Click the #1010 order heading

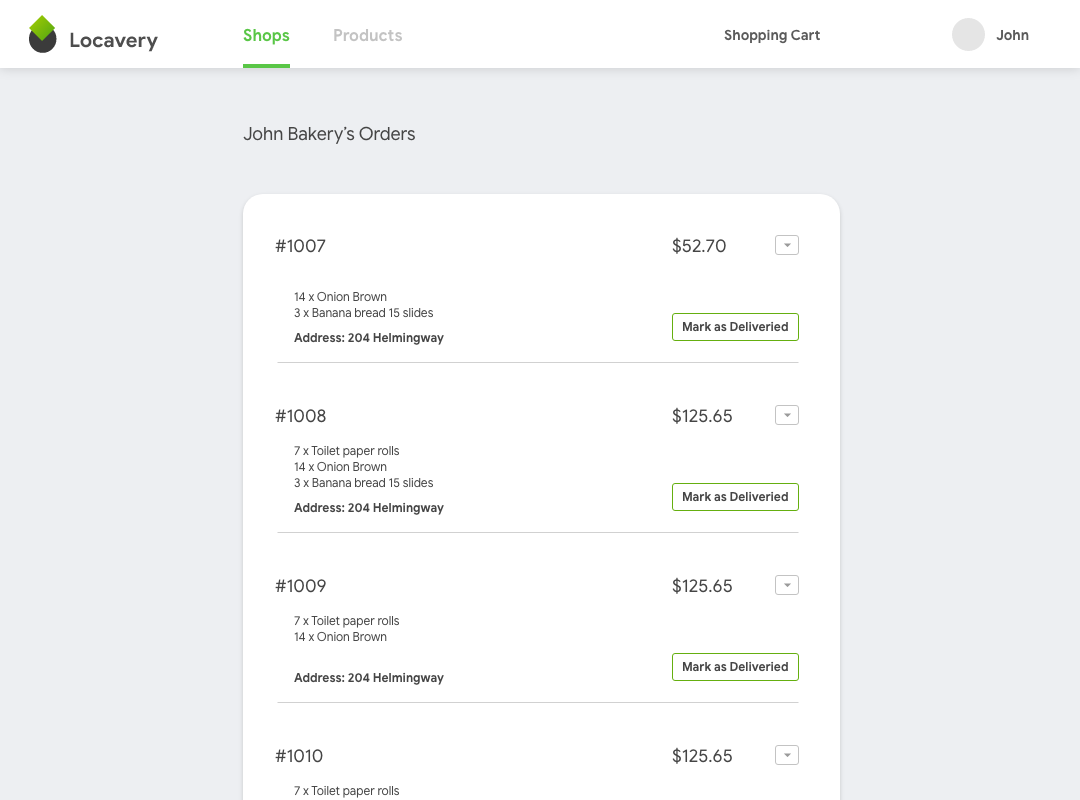click(x=300, y=756)
